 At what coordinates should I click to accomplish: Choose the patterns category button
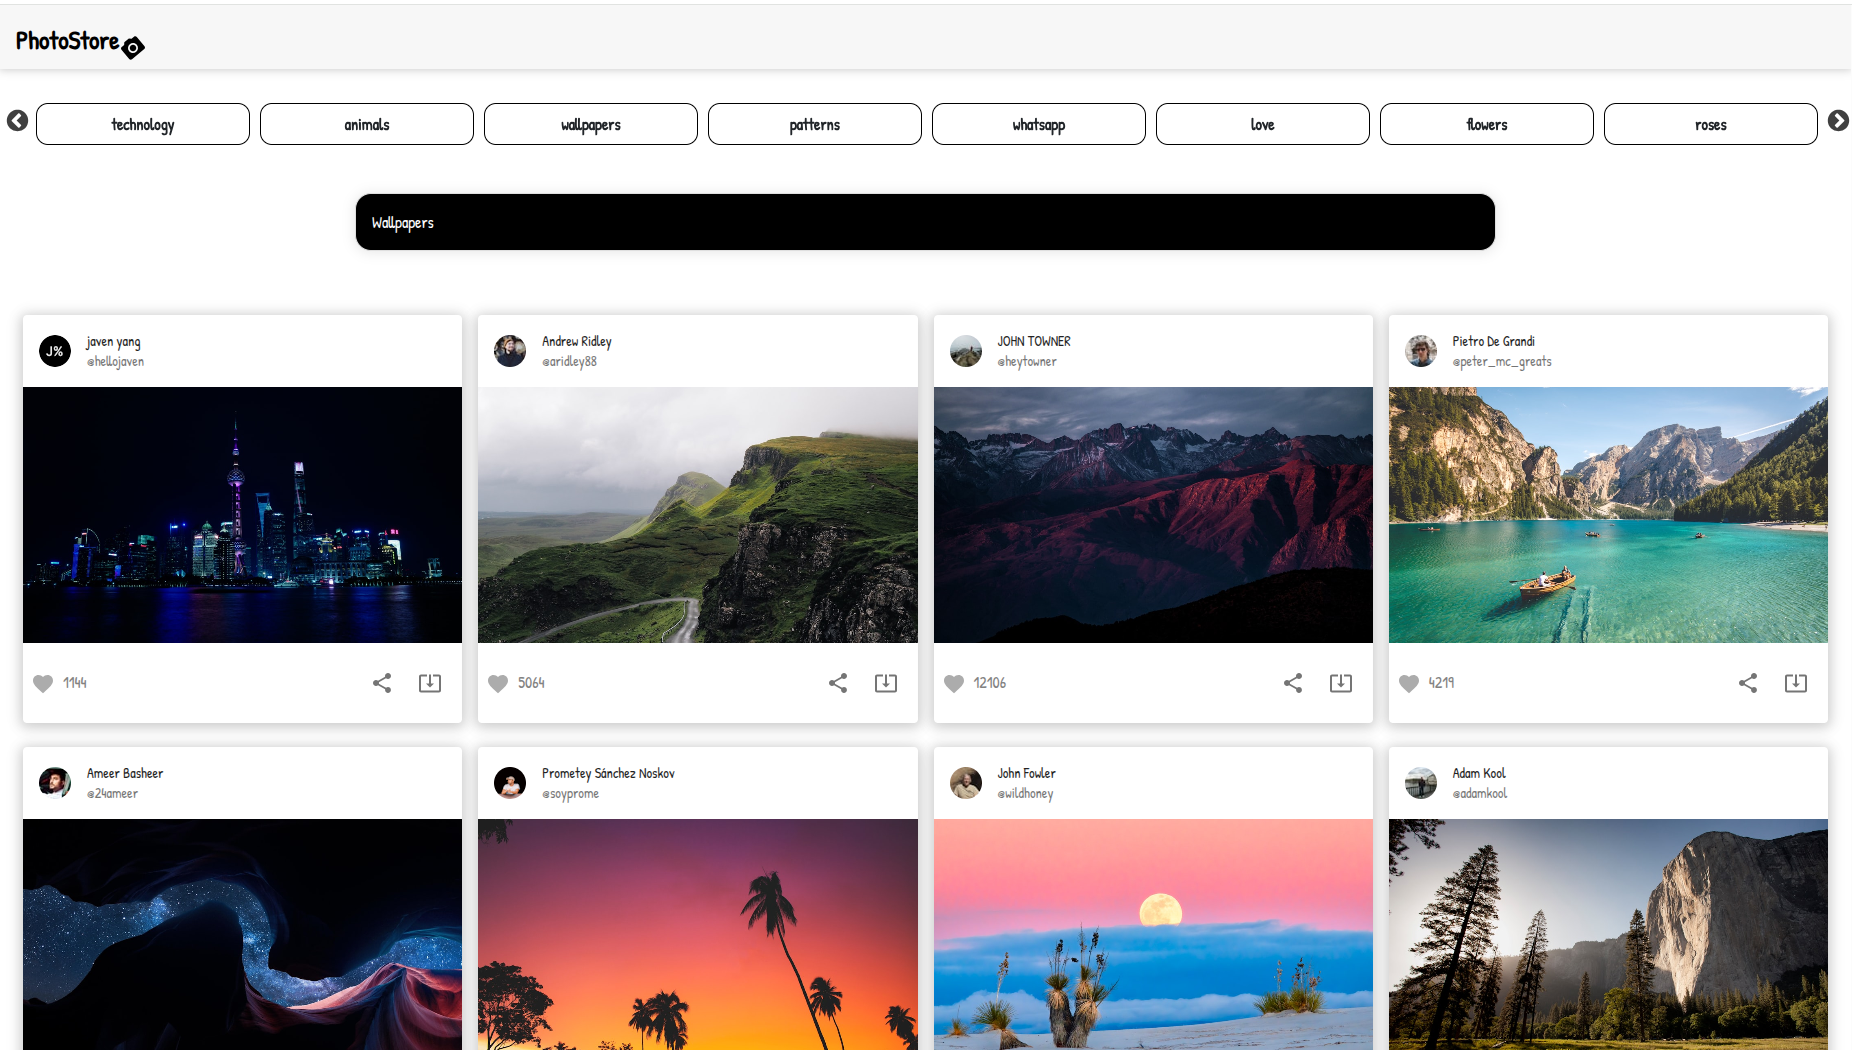tap(814, 124)
